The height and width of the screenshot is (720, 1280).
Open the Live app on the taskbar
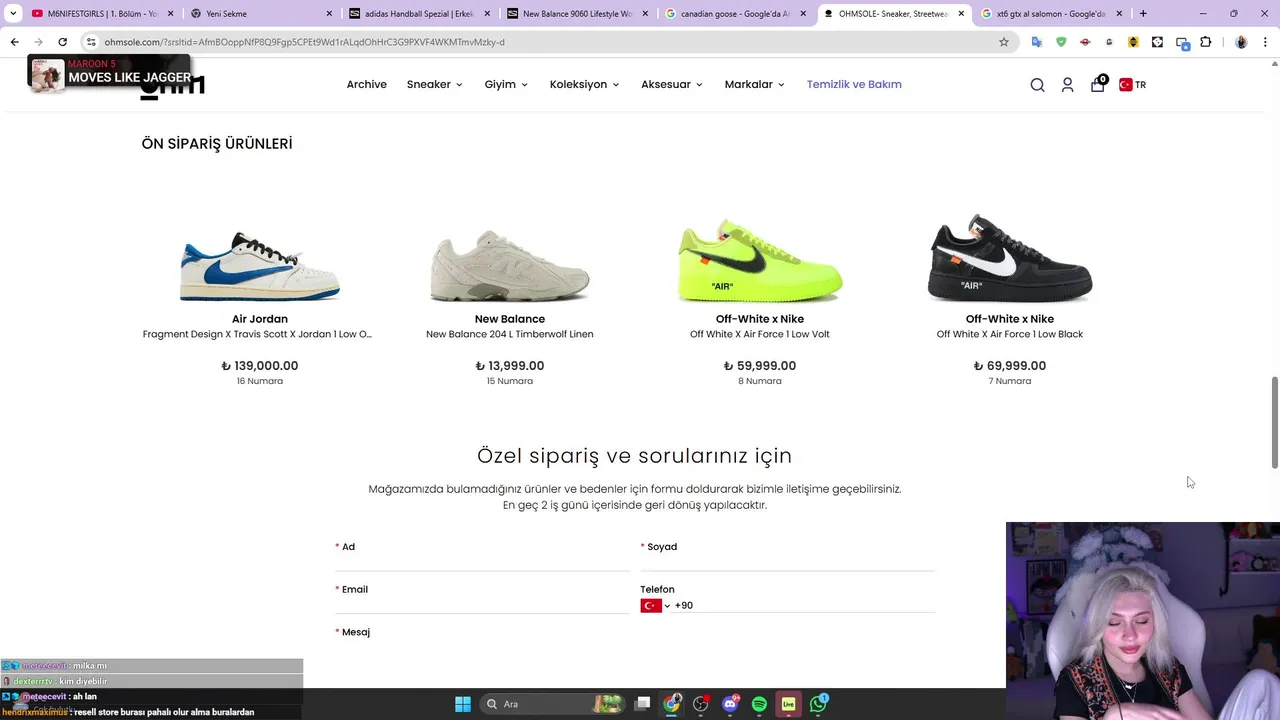(x=789, y=704)
